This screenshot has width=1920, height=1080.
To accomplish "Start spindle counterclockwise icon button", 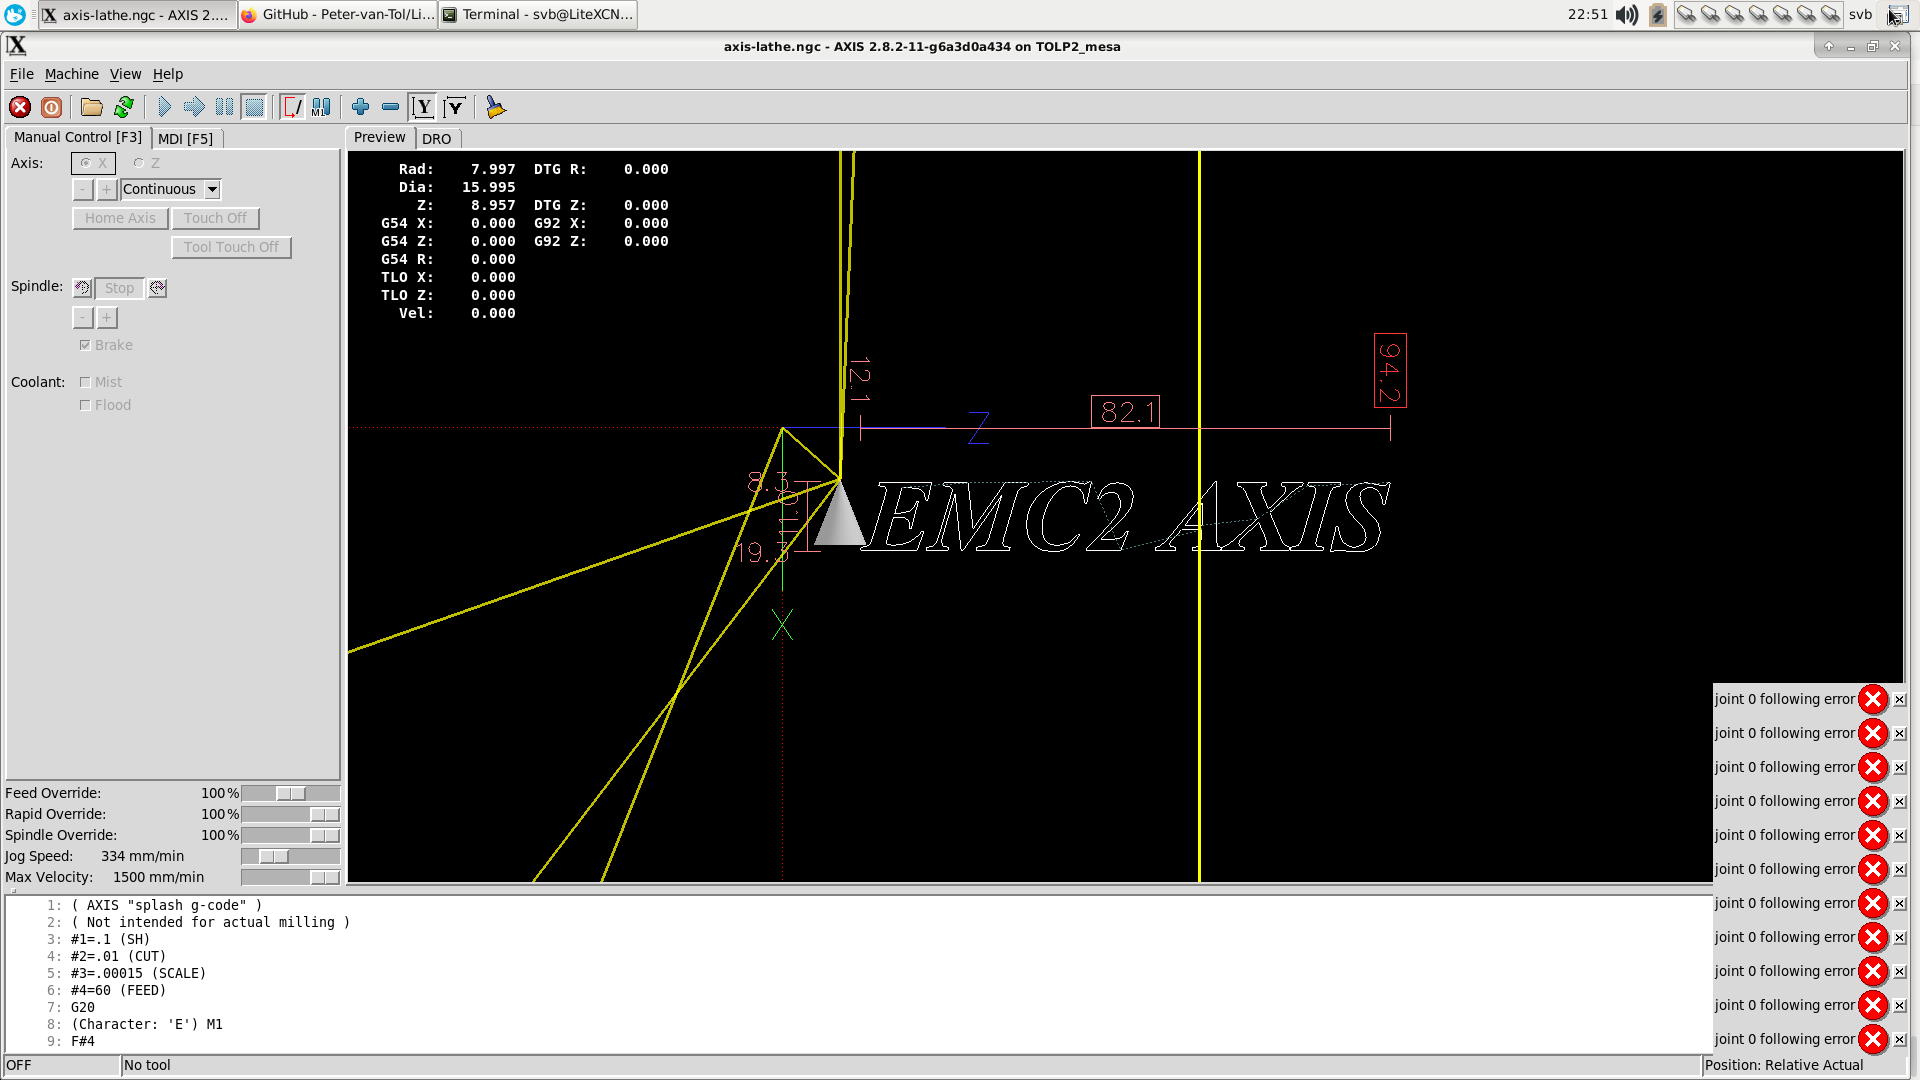I will point(82,288).
